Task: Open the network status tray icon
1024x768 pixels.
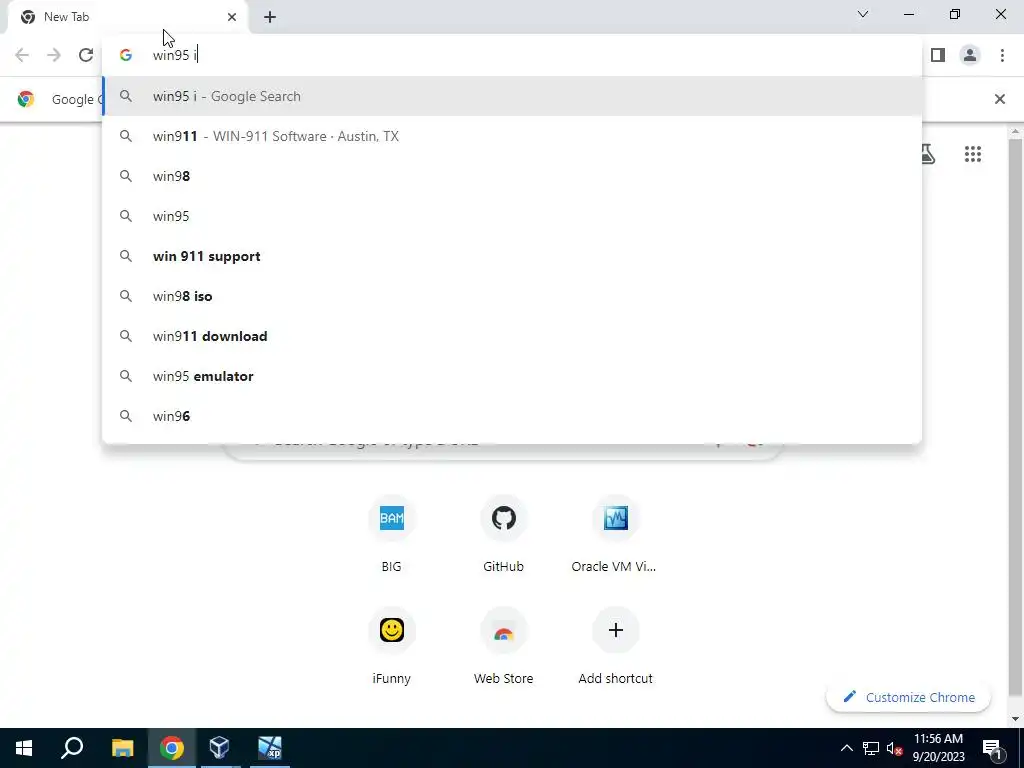Action: (871, 748)
